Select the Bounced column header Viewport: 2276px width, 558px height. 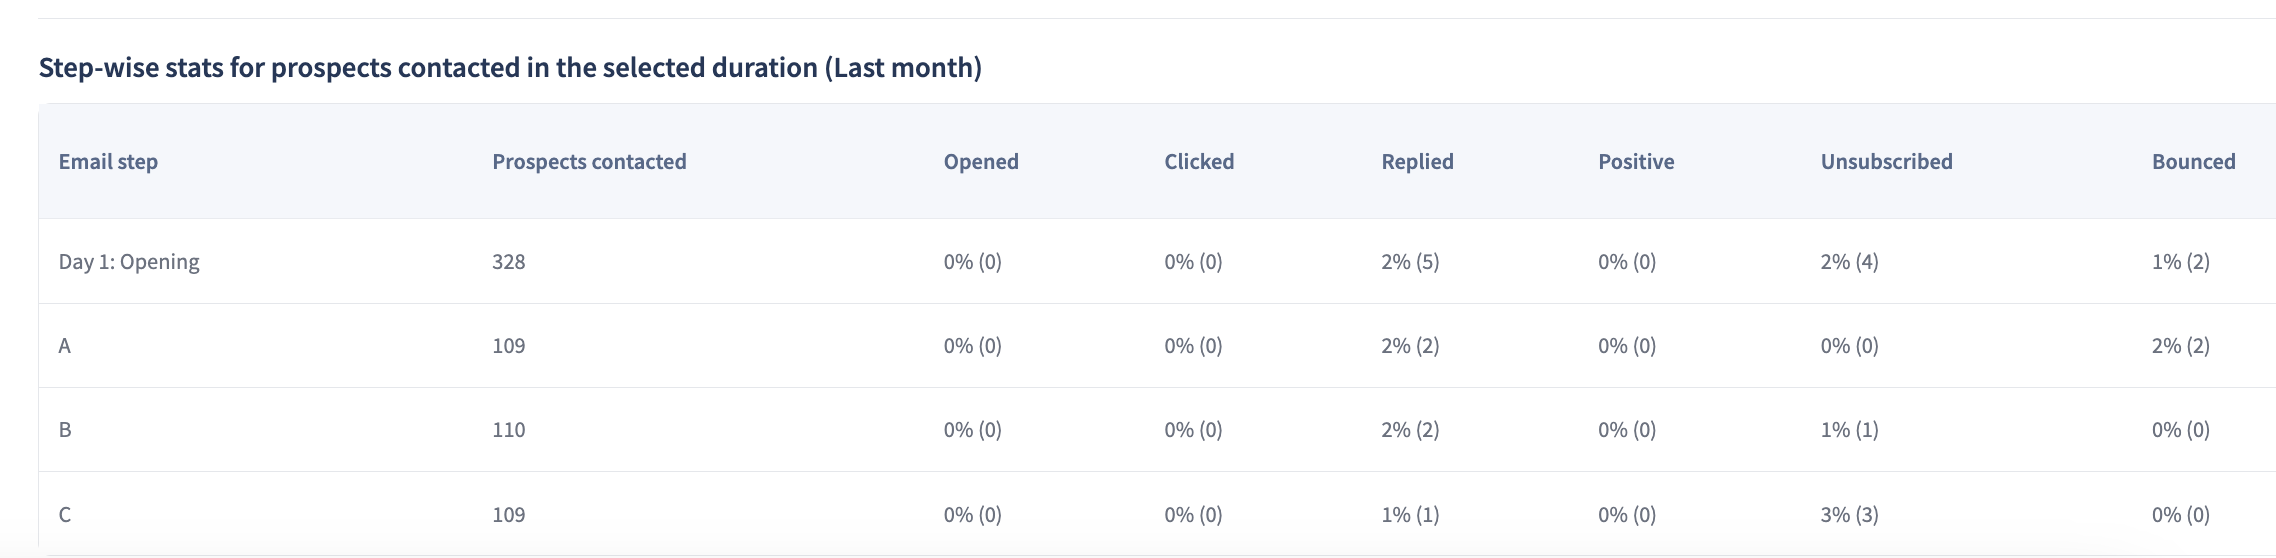2193,162
